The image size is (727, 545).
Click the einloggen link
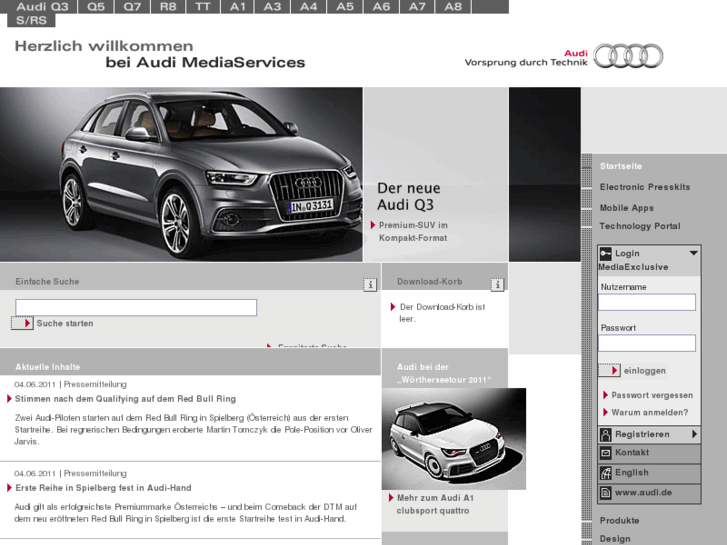coord(644,371)
